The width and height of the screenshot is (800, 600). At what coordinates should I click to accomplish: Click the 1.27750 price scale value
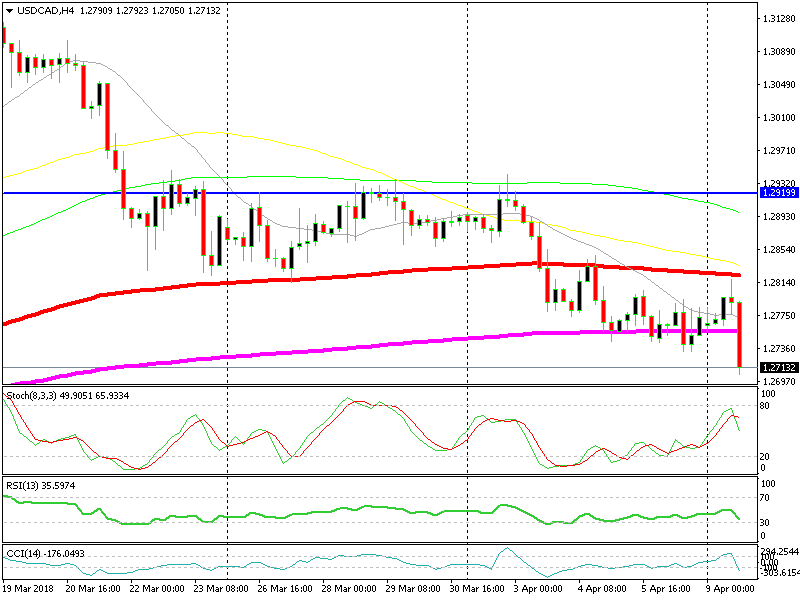(x=779, y=315)
